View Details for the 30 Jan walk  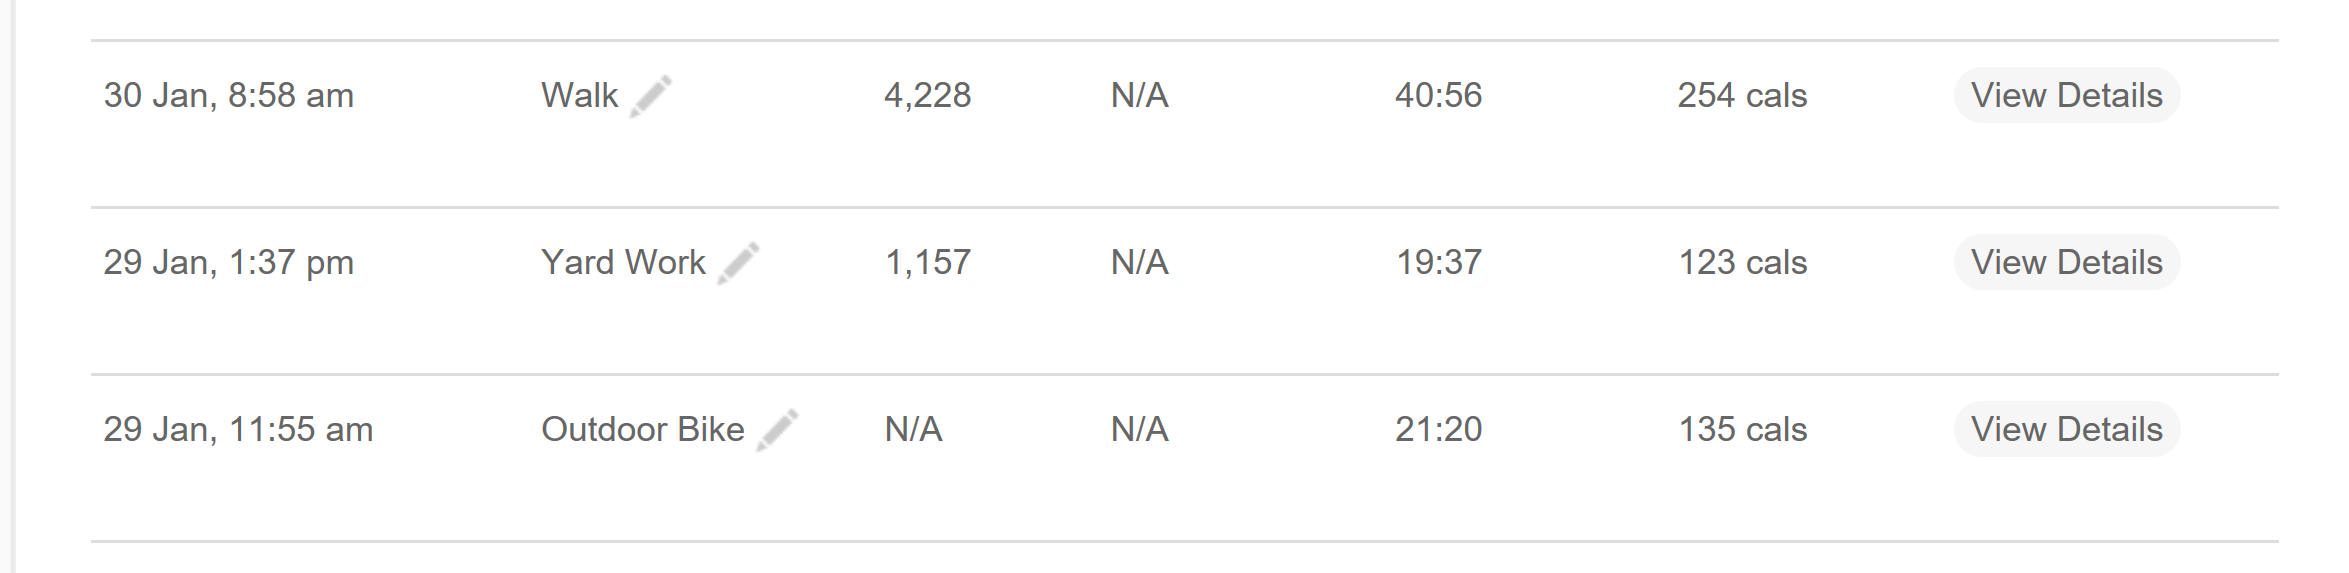2066,95
